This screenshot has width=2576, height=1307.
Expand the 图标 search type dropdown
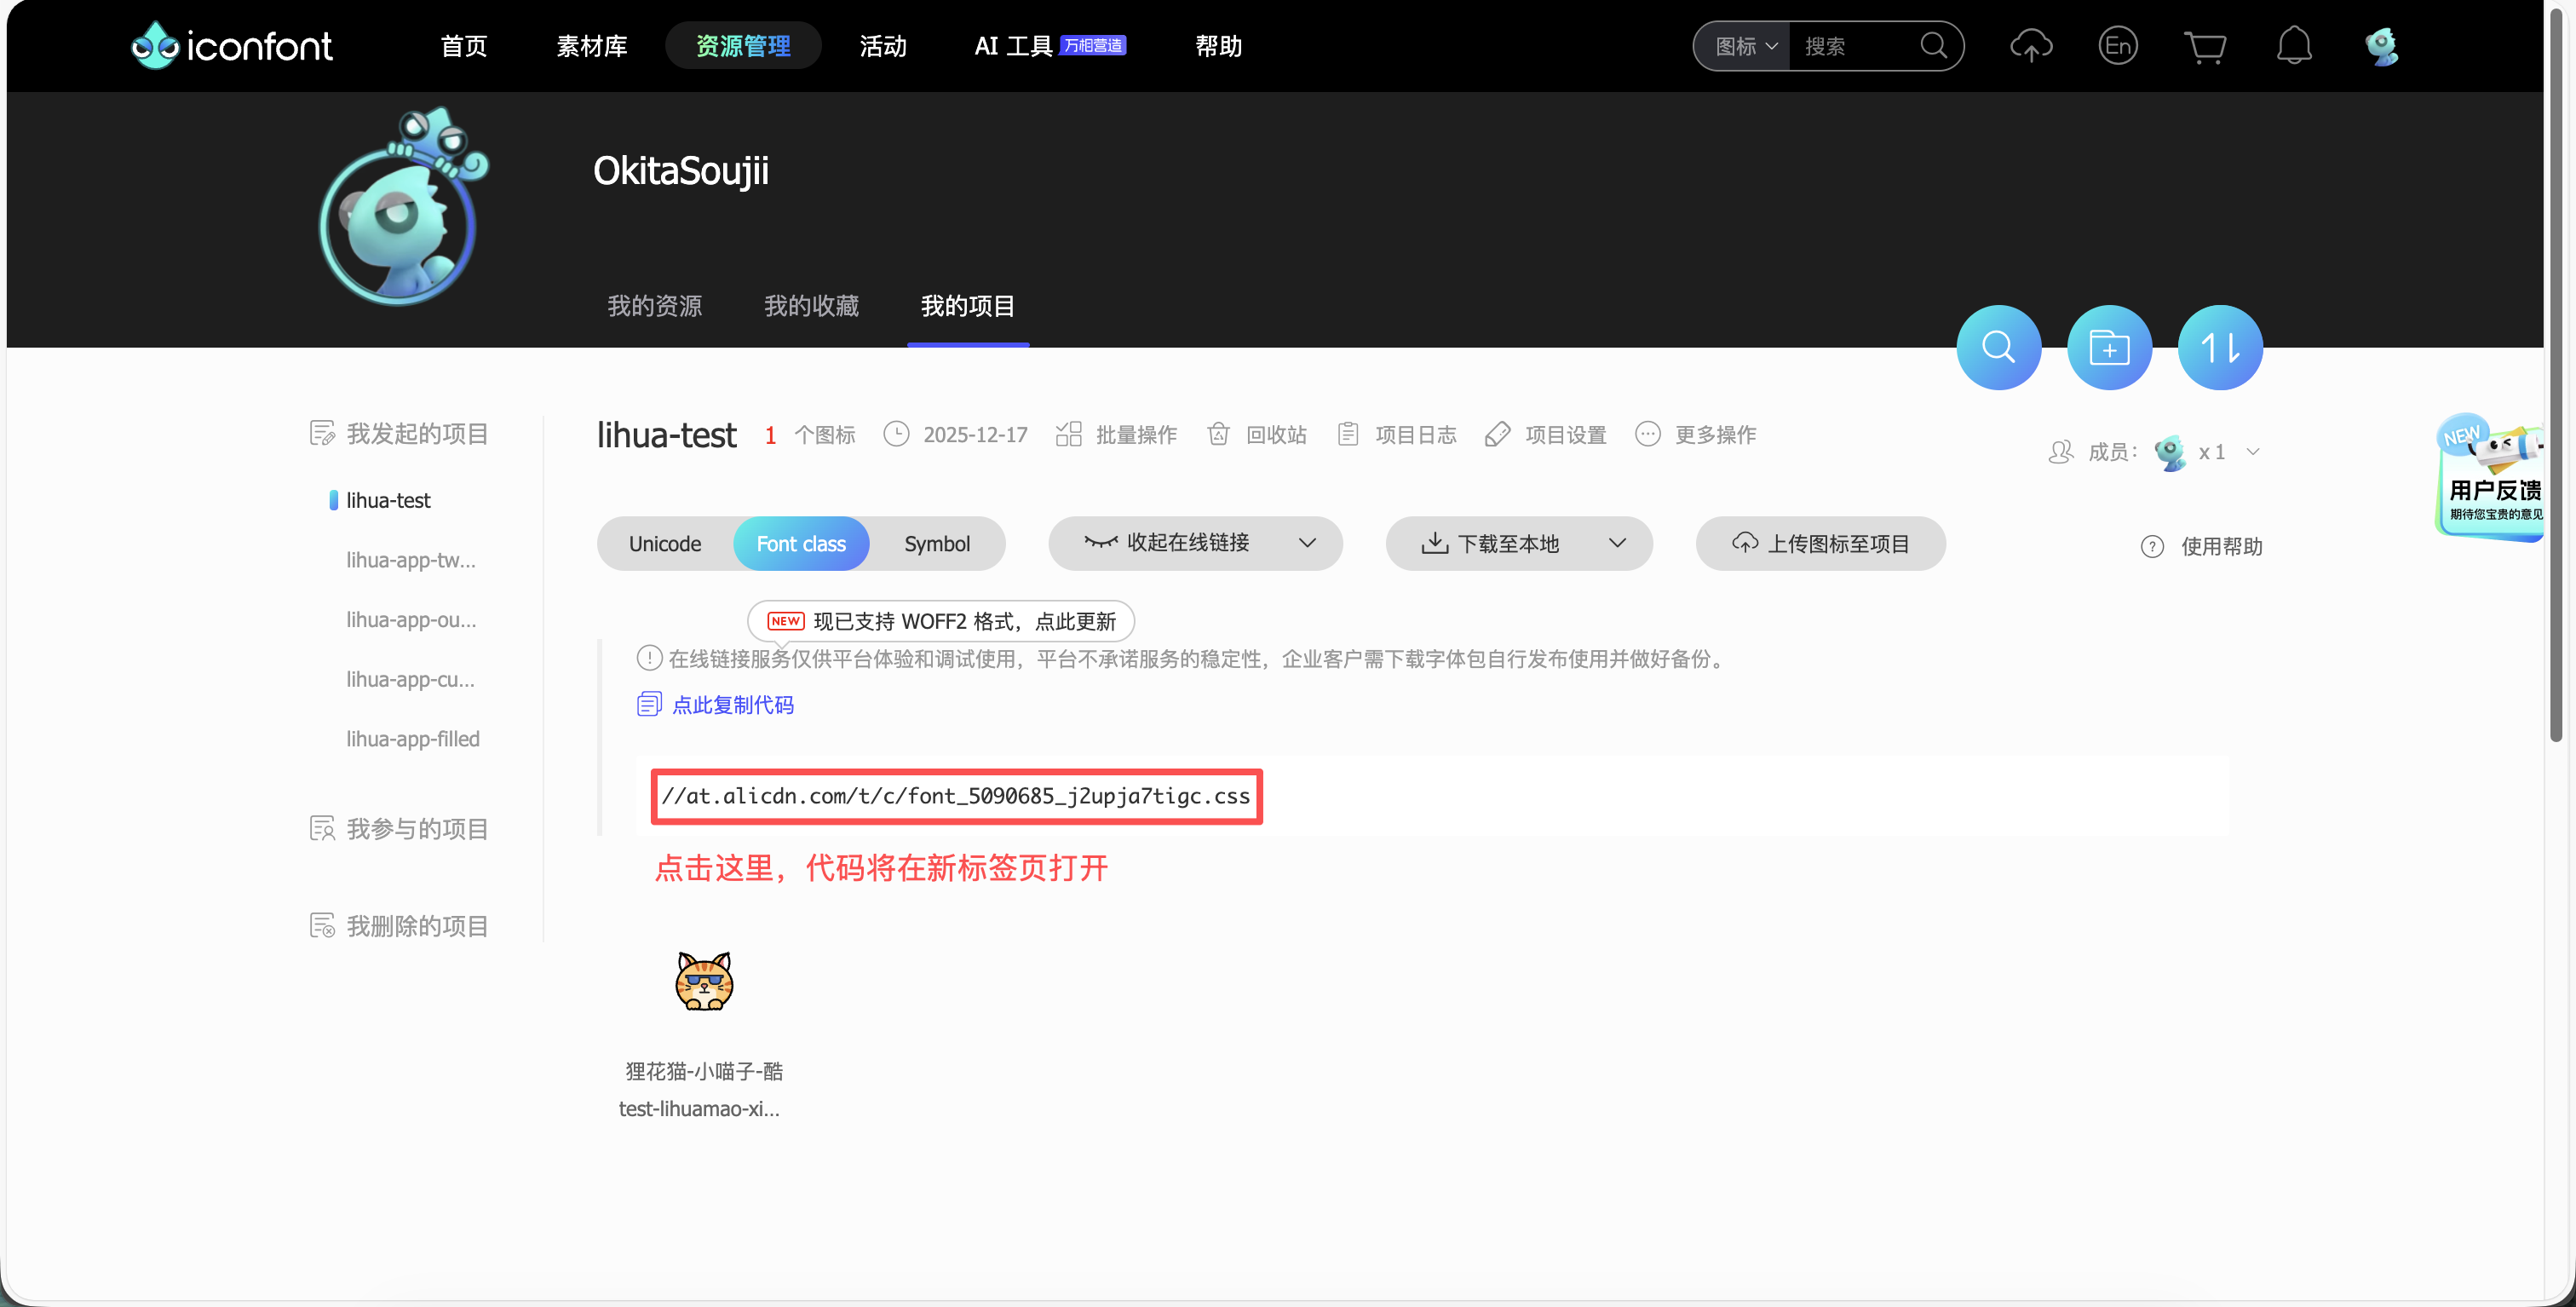point(1745,46)
